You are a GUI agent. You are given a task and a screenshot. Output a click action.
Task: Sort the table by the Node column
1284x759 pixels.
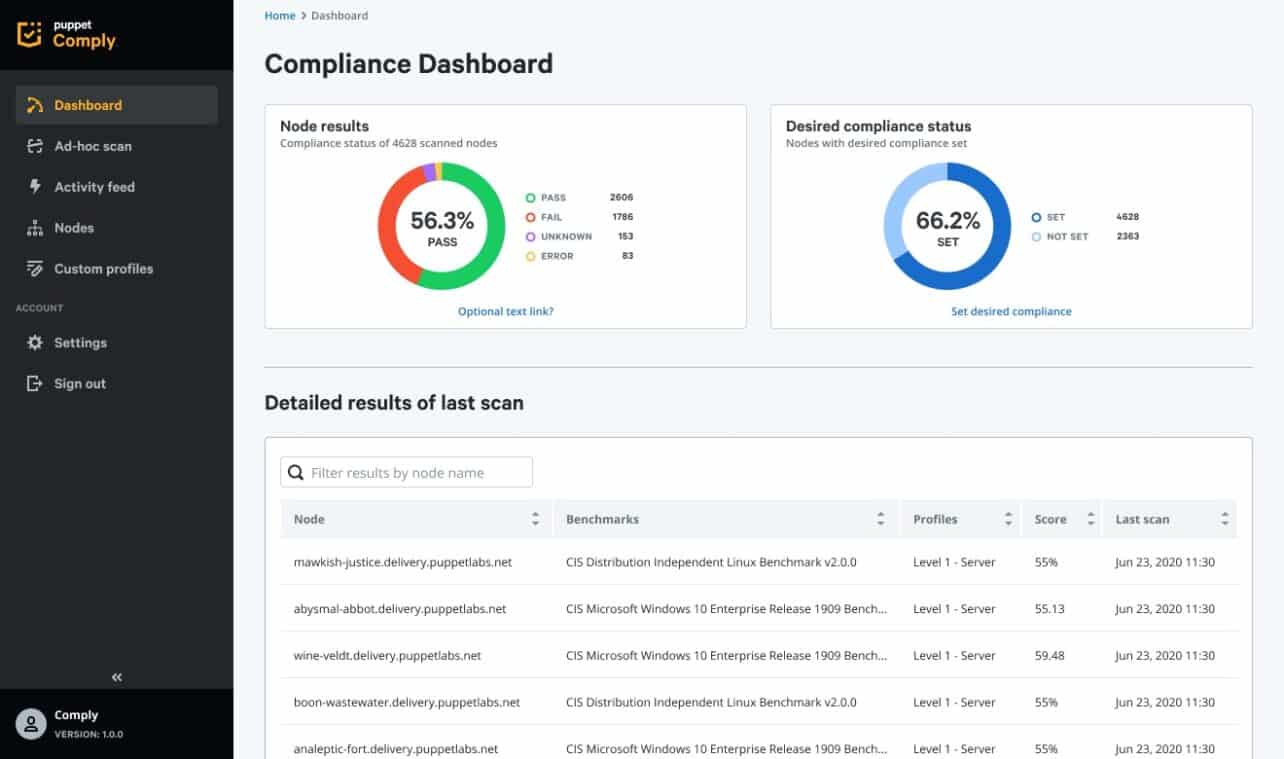click(x=536, y=518)
